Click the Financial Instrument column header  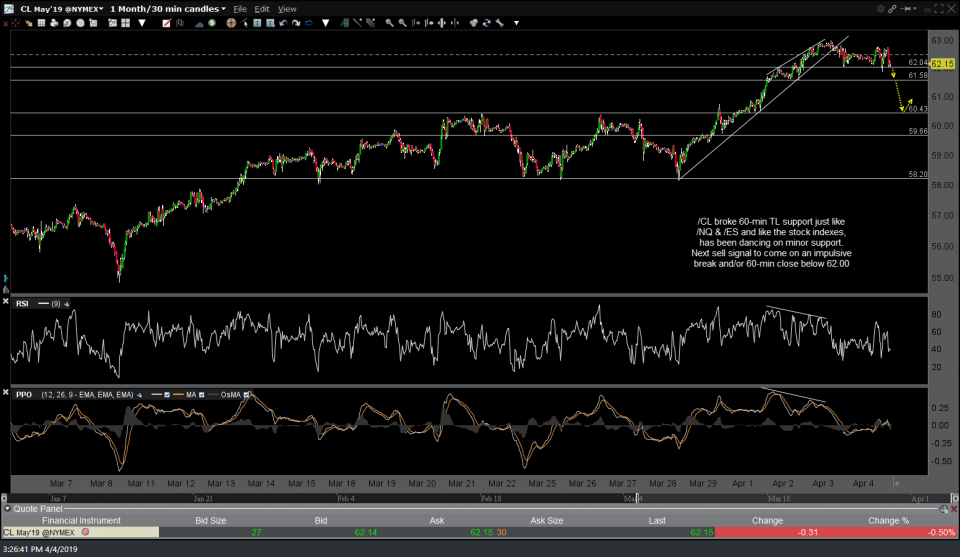tap(81, 520)
